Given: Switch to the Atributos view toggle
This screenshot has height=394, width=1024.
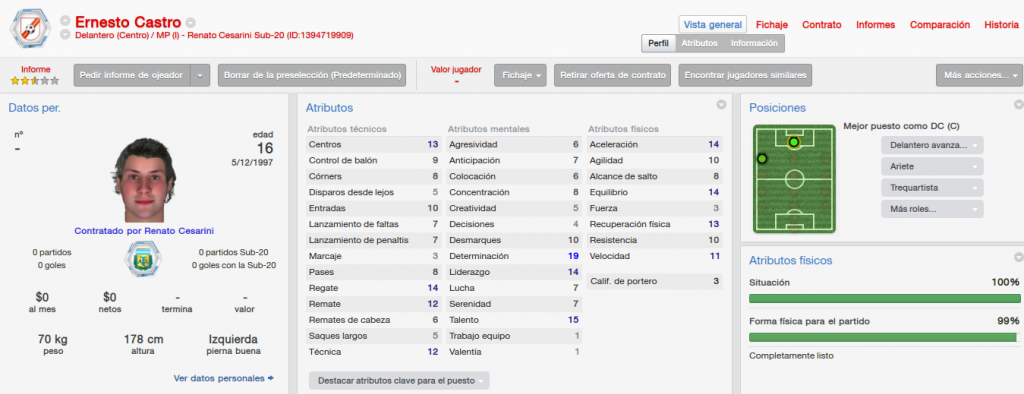Looking at the screenshot, I should click(x=699, y=43).
